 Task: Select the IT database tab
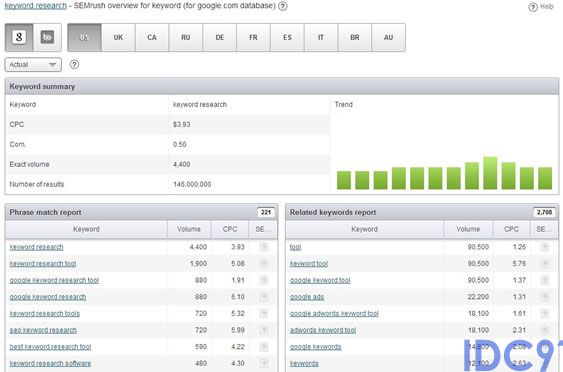point(321,37)
